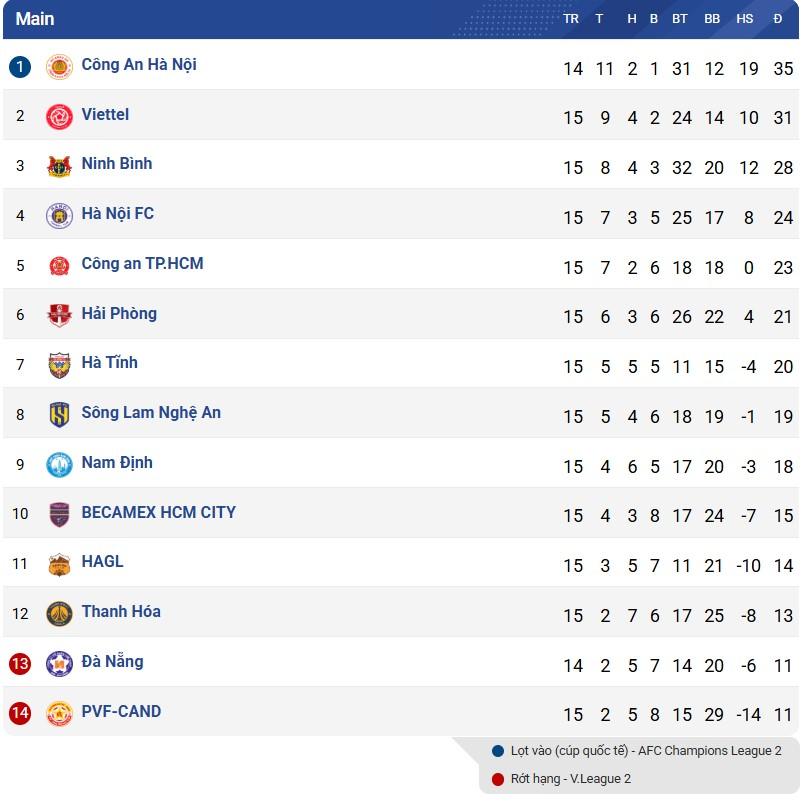Open the HAGL team name link
Screen dimensions: 807x809
102,562
